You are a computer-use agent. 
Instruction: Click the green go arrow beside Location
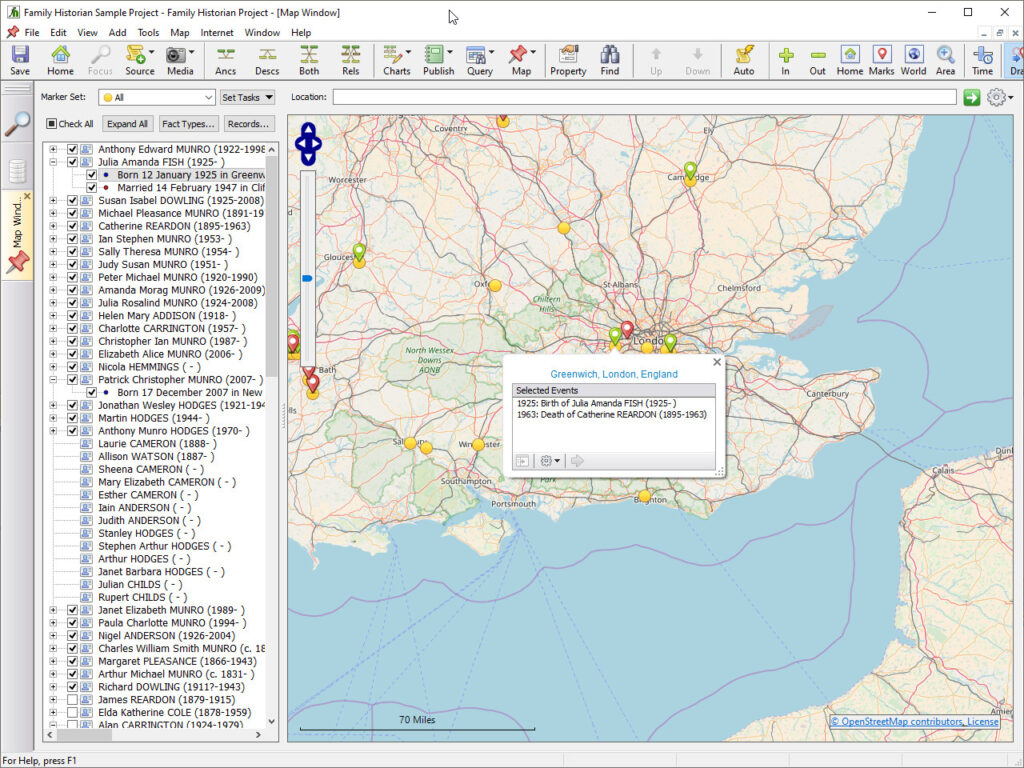(x=972, y=97)
